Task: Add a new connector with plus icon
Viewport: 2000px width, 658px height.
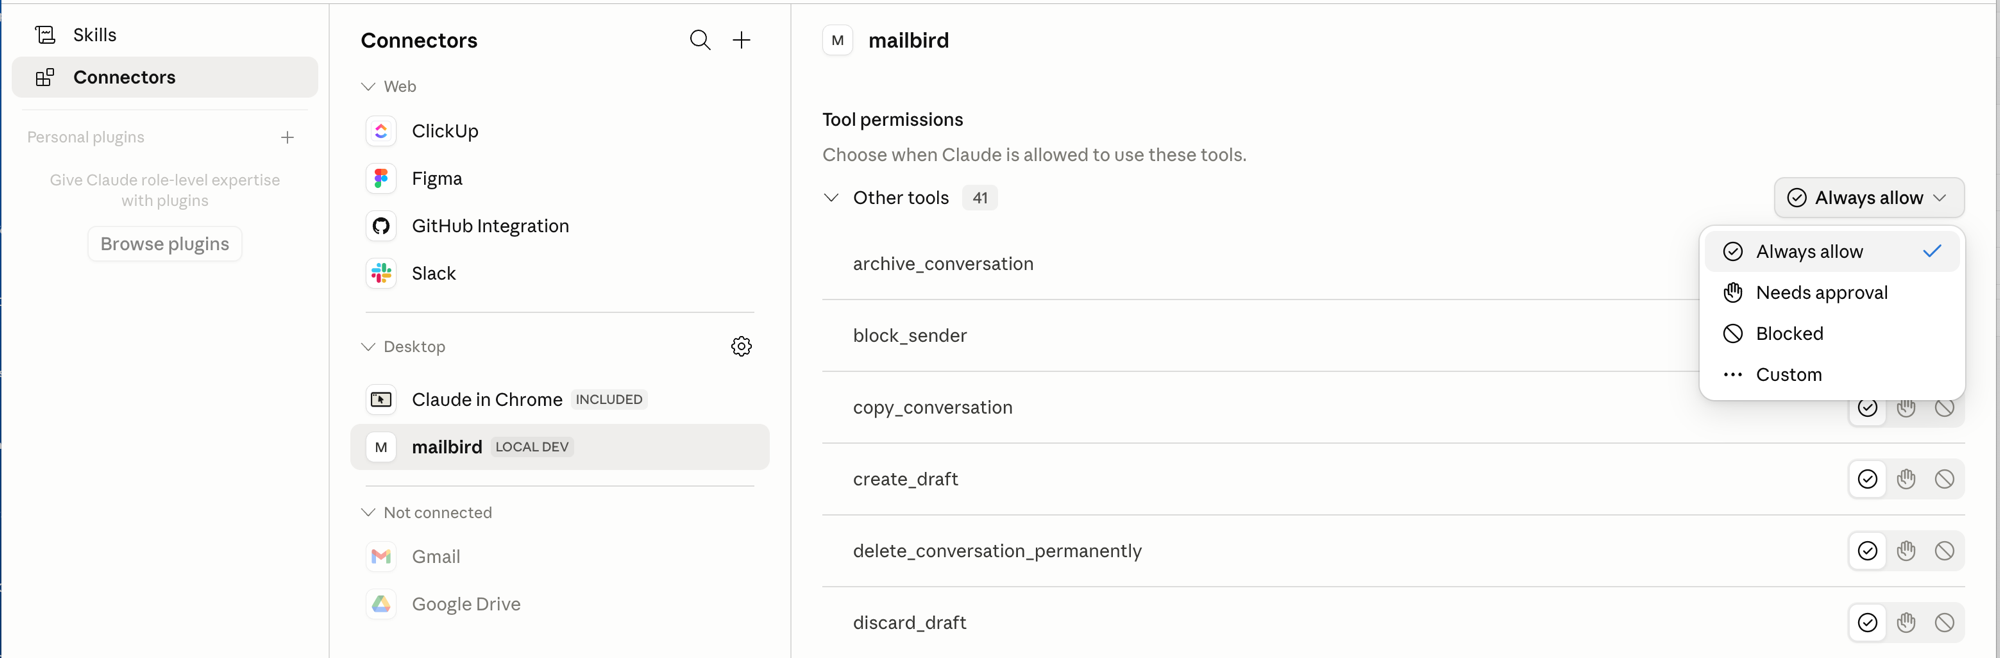Action: [741, 40]
